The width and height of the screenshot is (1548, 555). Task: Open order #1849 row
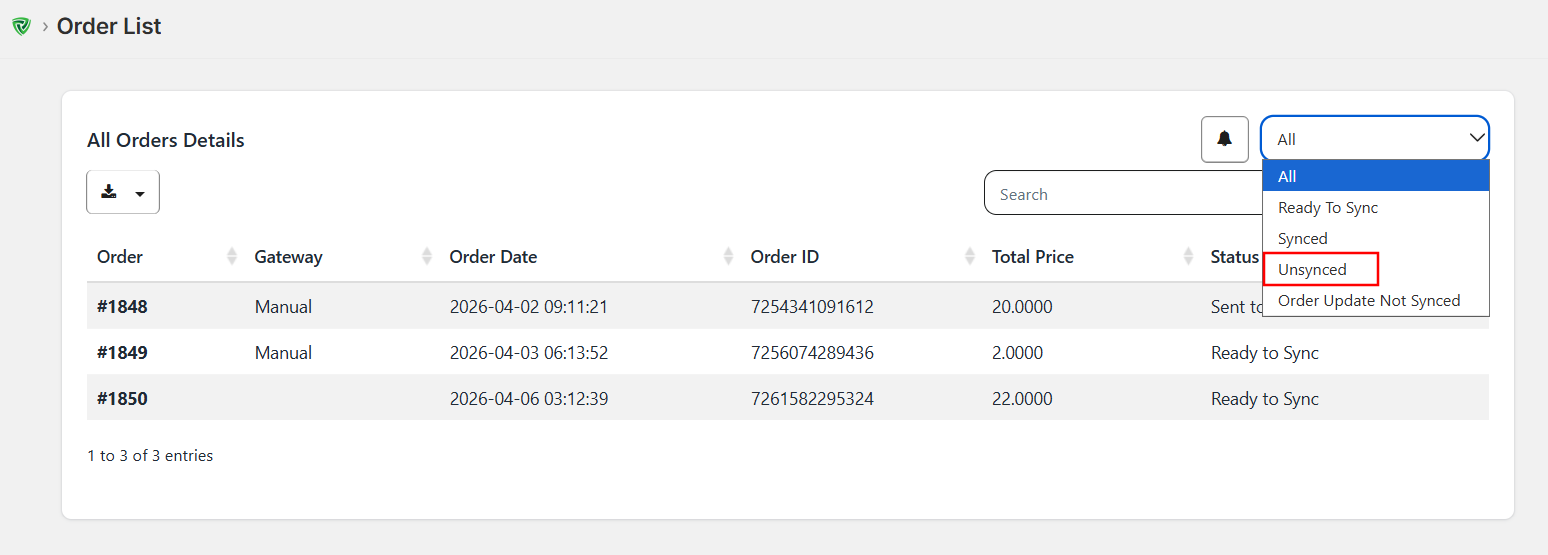pyautogui.click(x=122, y=353)
